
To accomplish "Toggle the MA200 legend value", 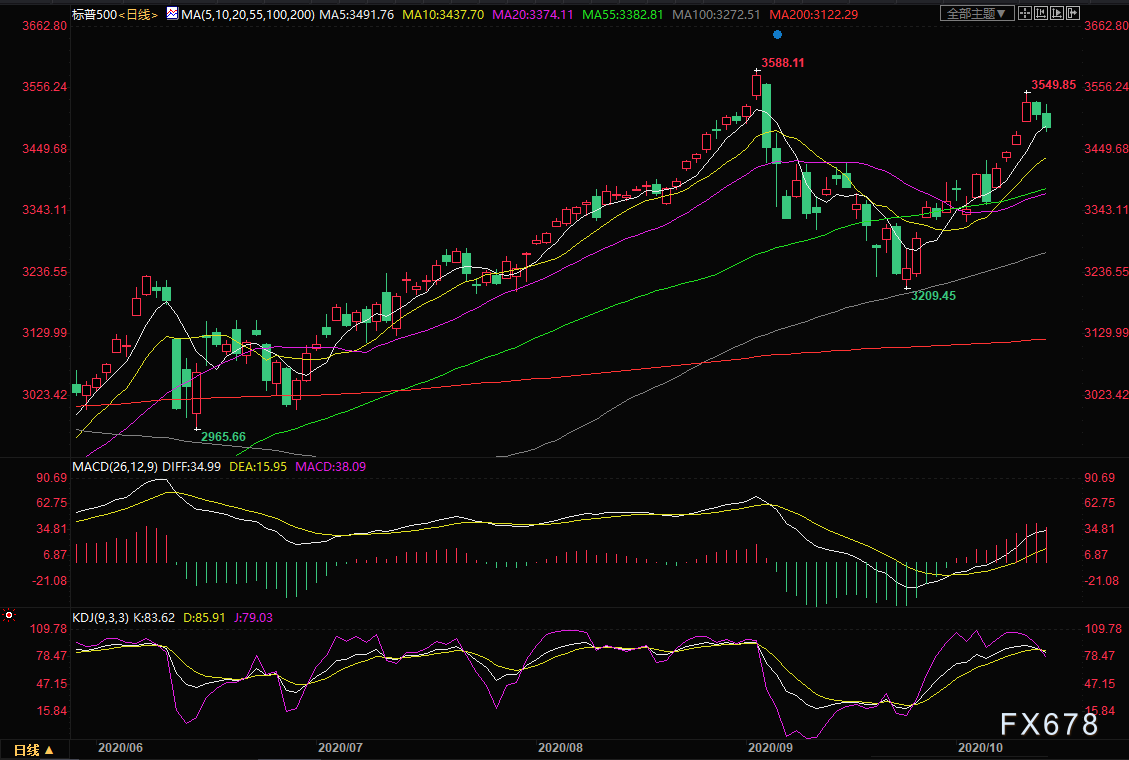I will pyautogui.click(x=814, y=14).
